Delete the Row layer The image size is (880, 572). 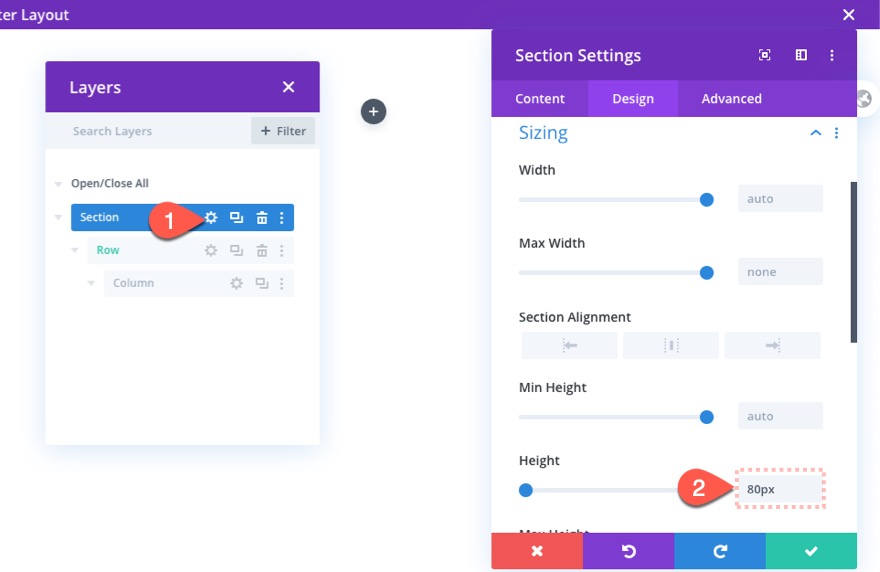(262, 250)
